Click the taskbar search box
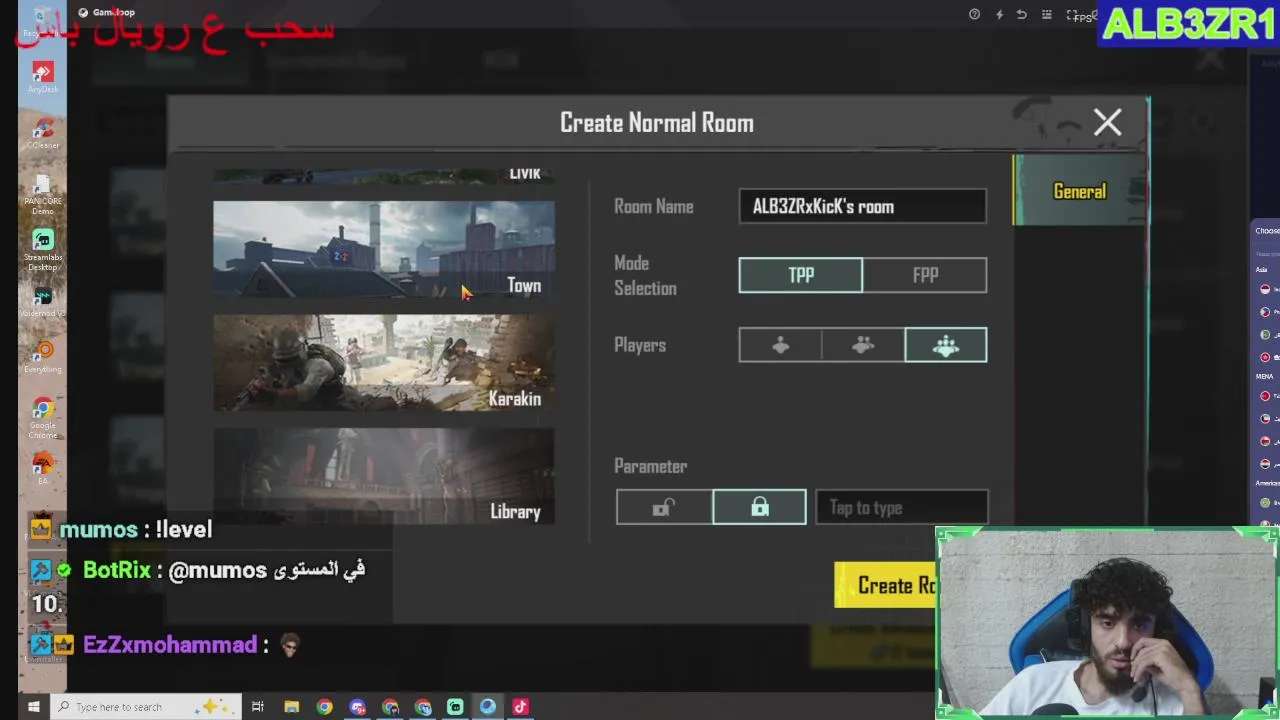1280x720 pixels. pos(146,707)
